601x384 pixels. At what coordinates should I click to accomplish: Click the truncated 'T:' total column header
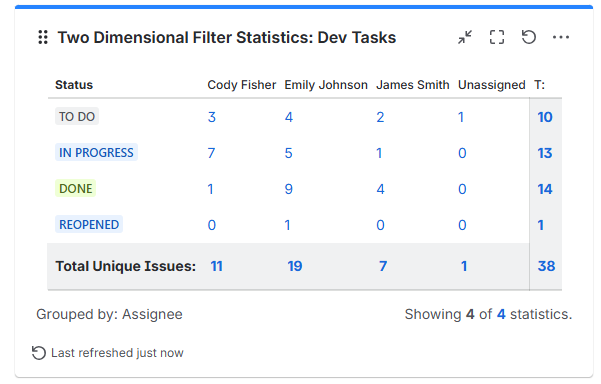tap(540, 85)
